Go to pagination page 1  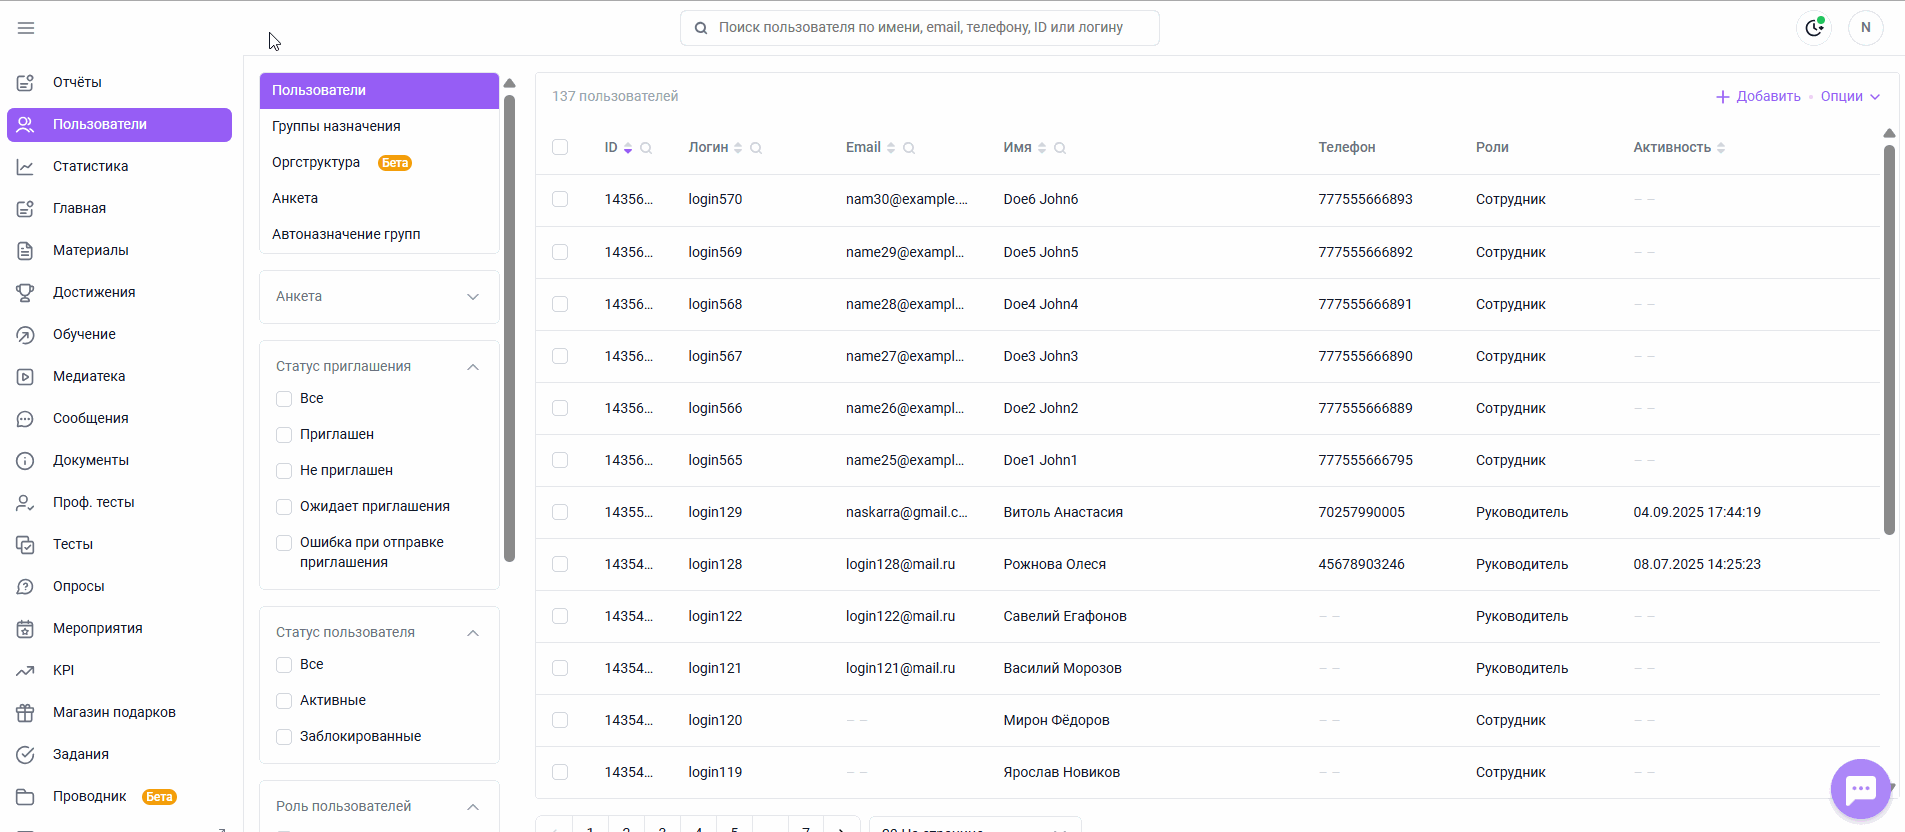pyautogui.click(x=590, y=826)
